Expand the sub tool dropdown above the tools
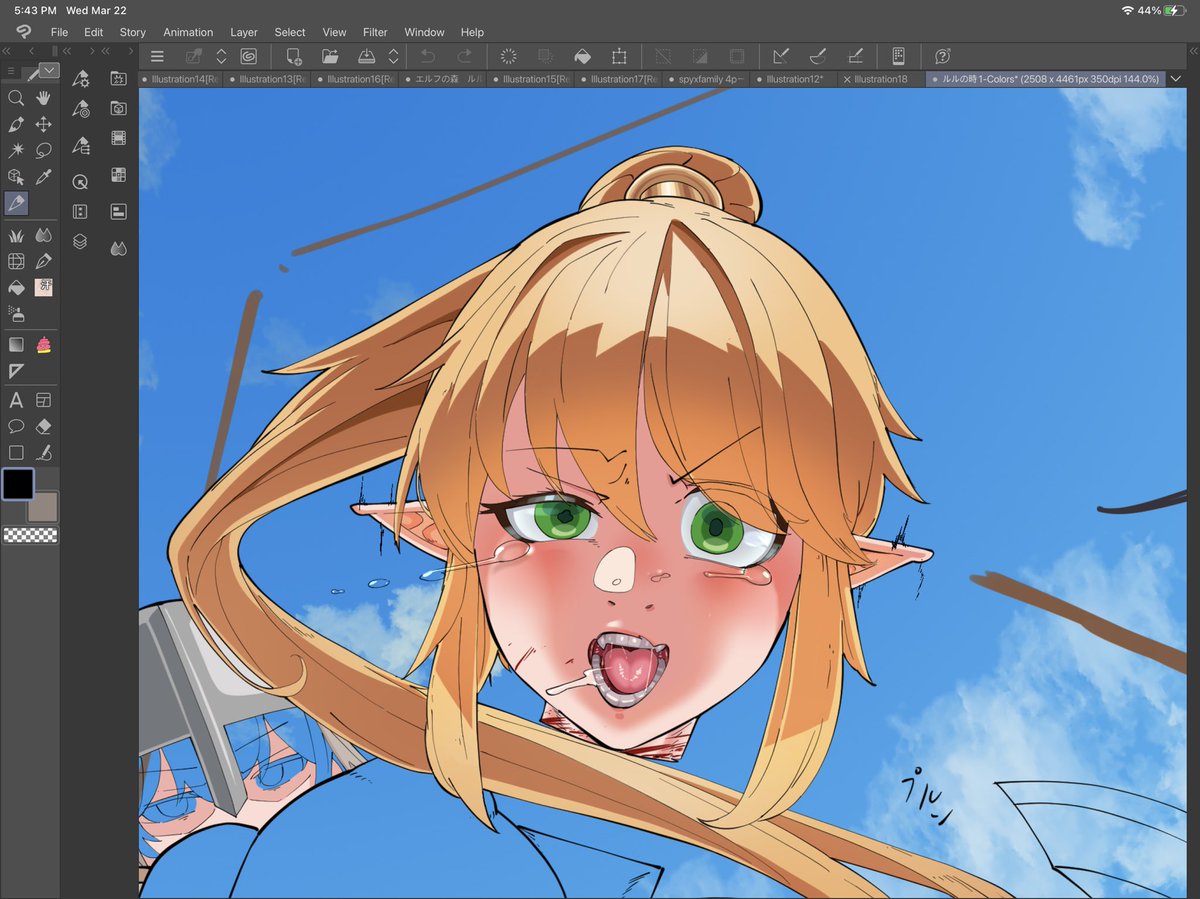The height and width of the screenshot is (899, 1200). (49, 71)
